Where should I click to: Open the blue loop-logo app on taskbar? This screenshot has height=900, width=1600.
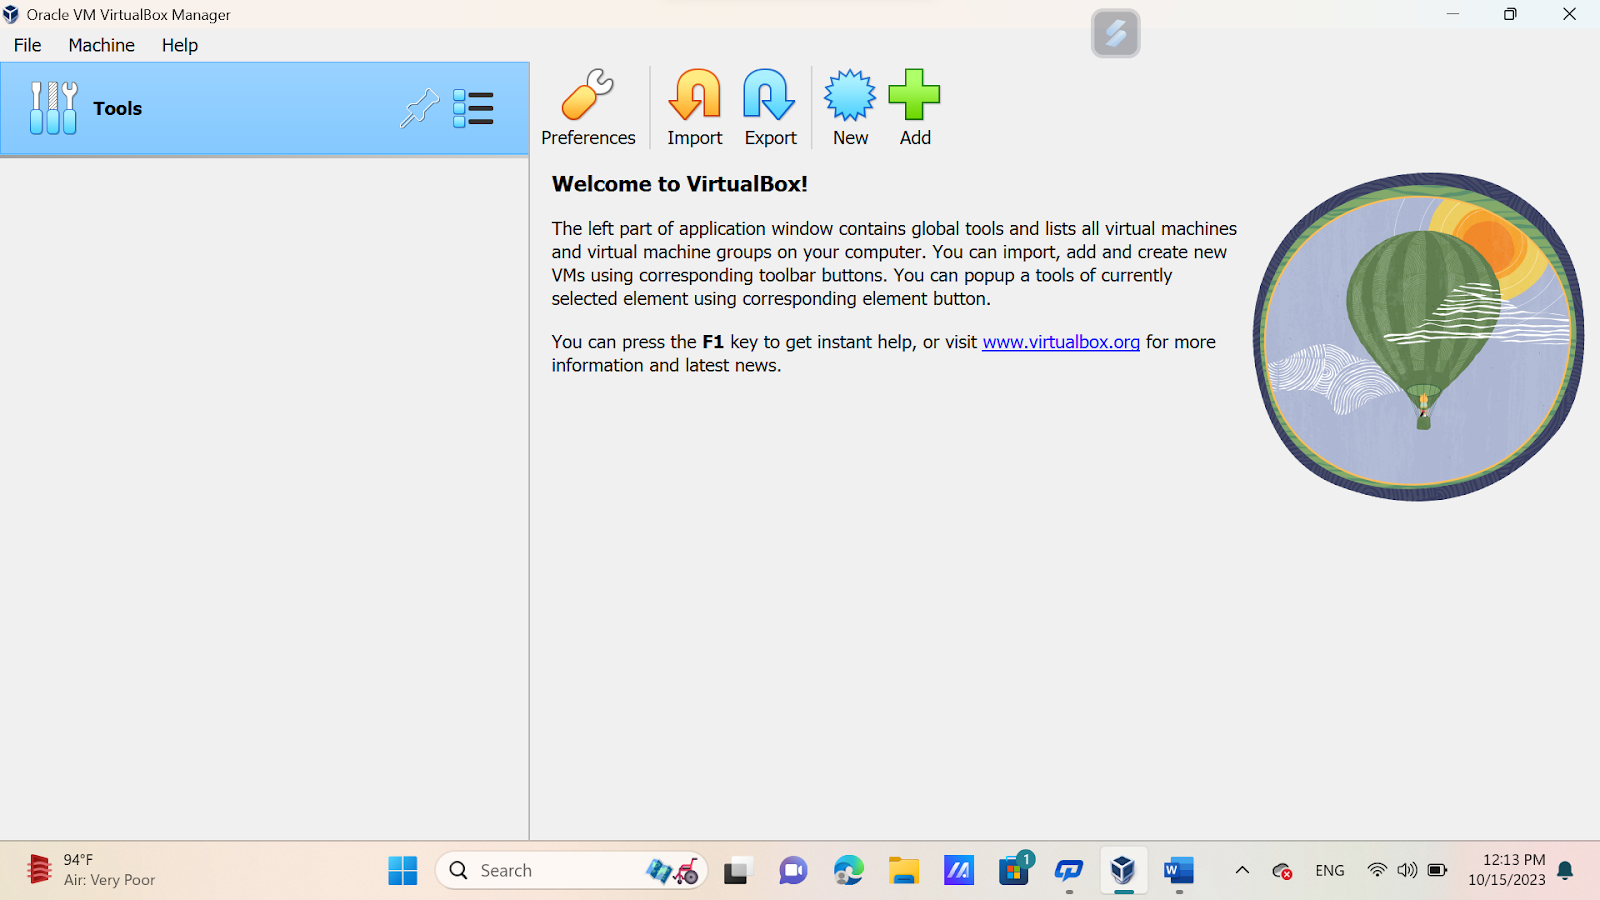(1069, 871)
